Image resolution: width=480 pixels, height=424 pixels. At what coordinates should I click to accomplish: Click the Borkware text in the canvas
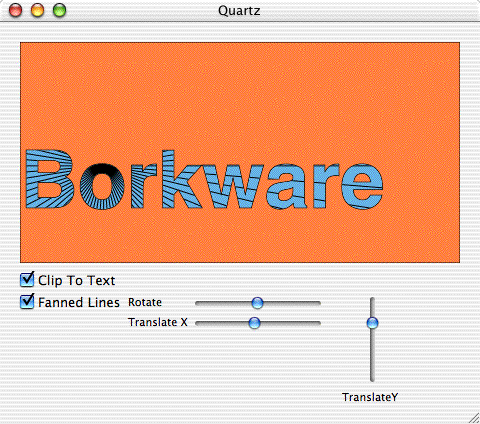pyautogui.click(x=204, y=180)
